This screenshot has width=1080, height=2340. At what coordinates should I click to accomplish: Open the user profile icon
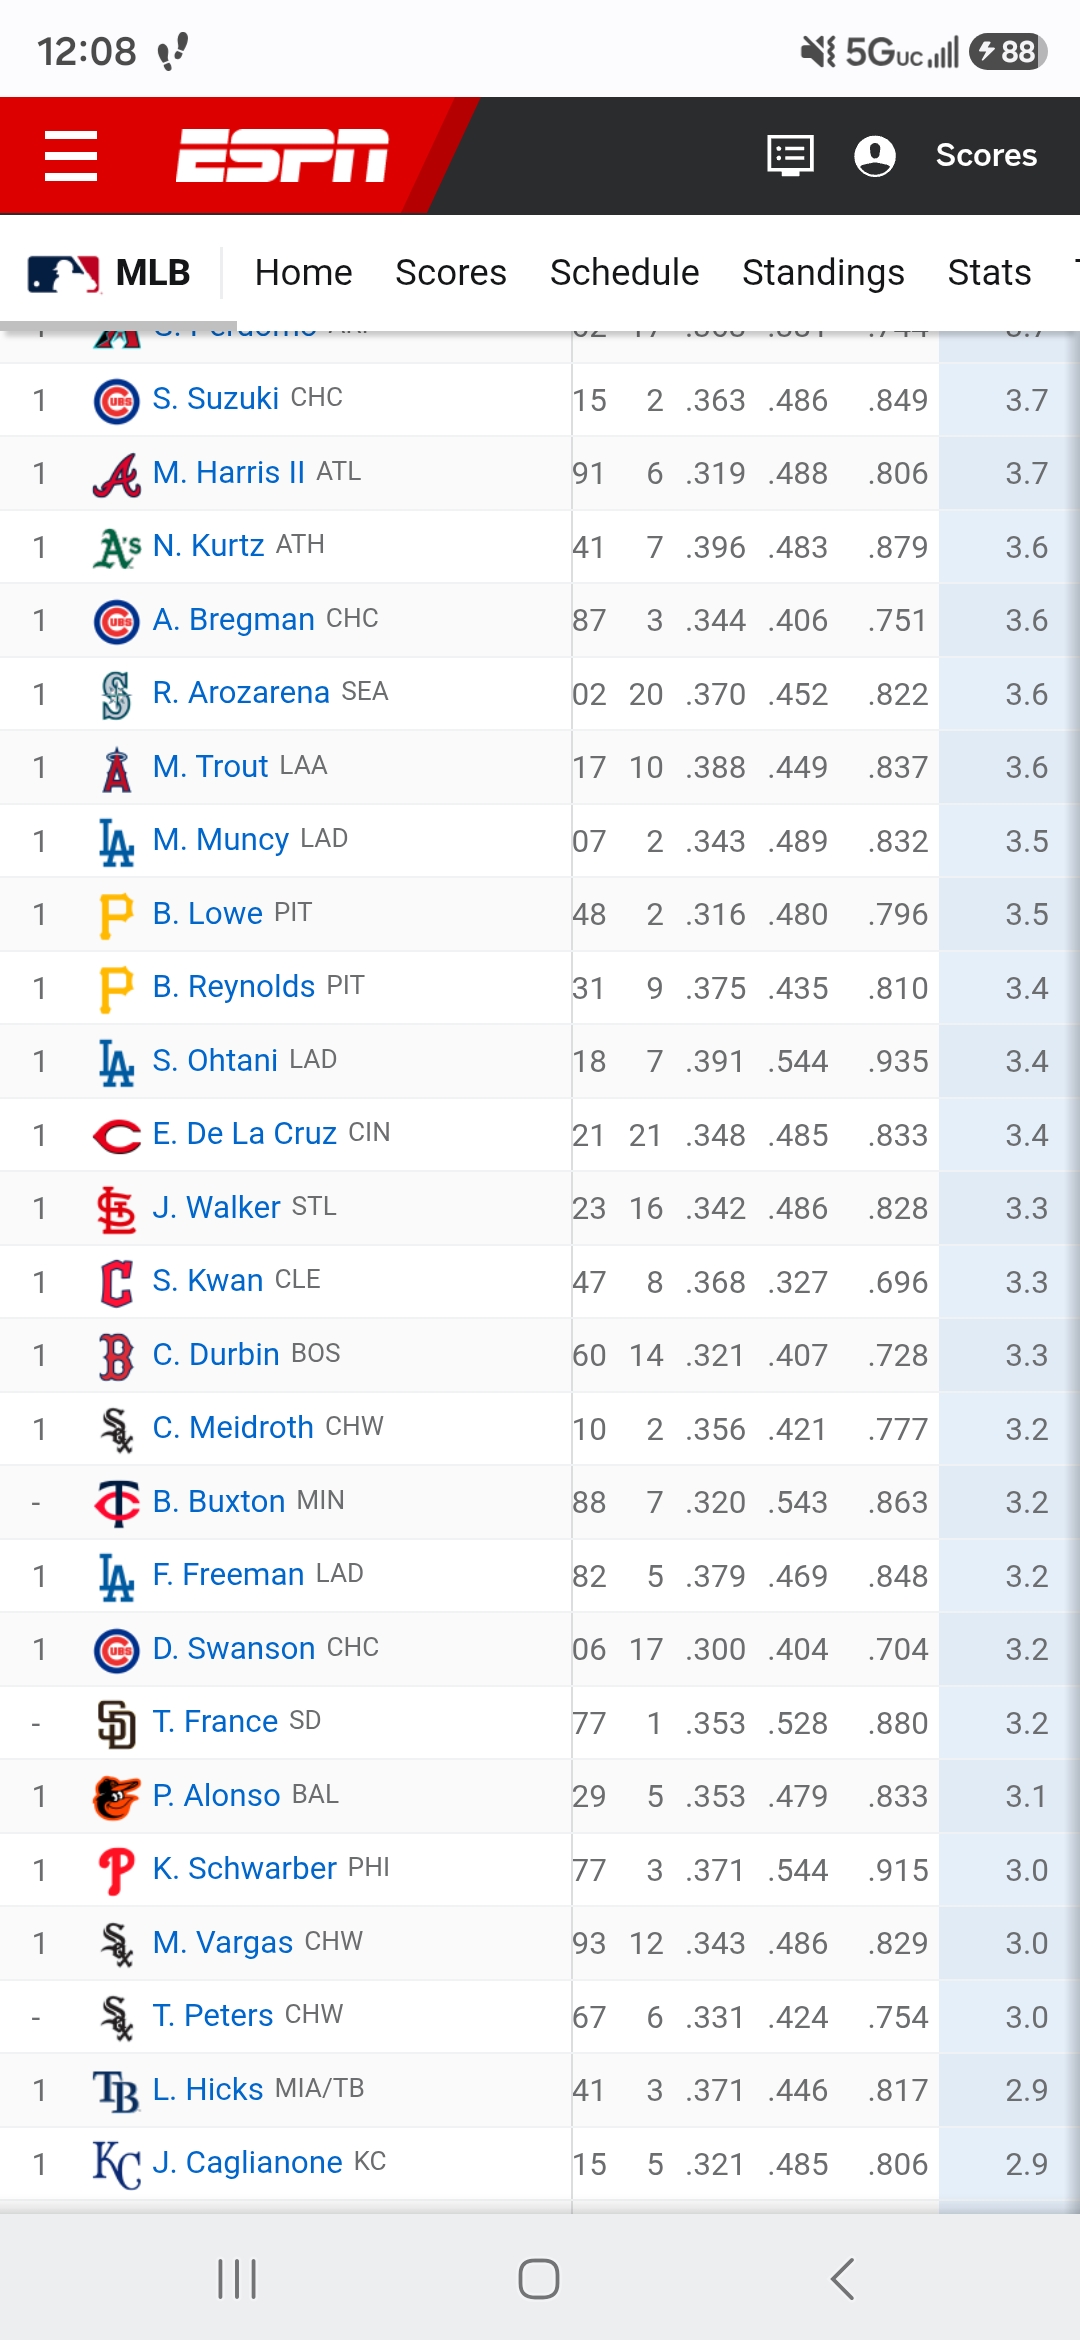875,156
